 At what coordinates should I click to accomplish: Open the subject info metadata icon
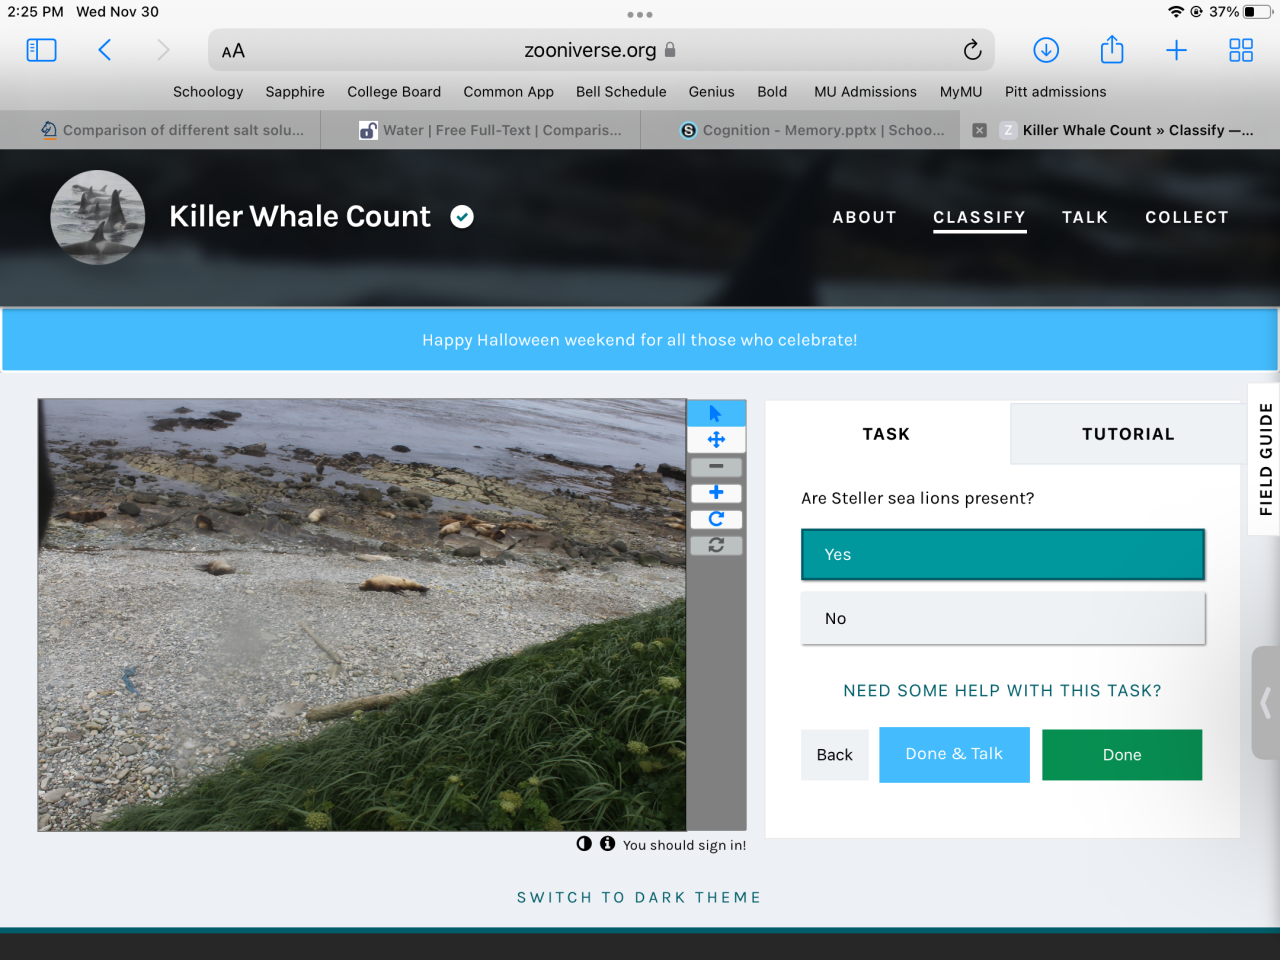pyautogui.click(x=607, y=844)
